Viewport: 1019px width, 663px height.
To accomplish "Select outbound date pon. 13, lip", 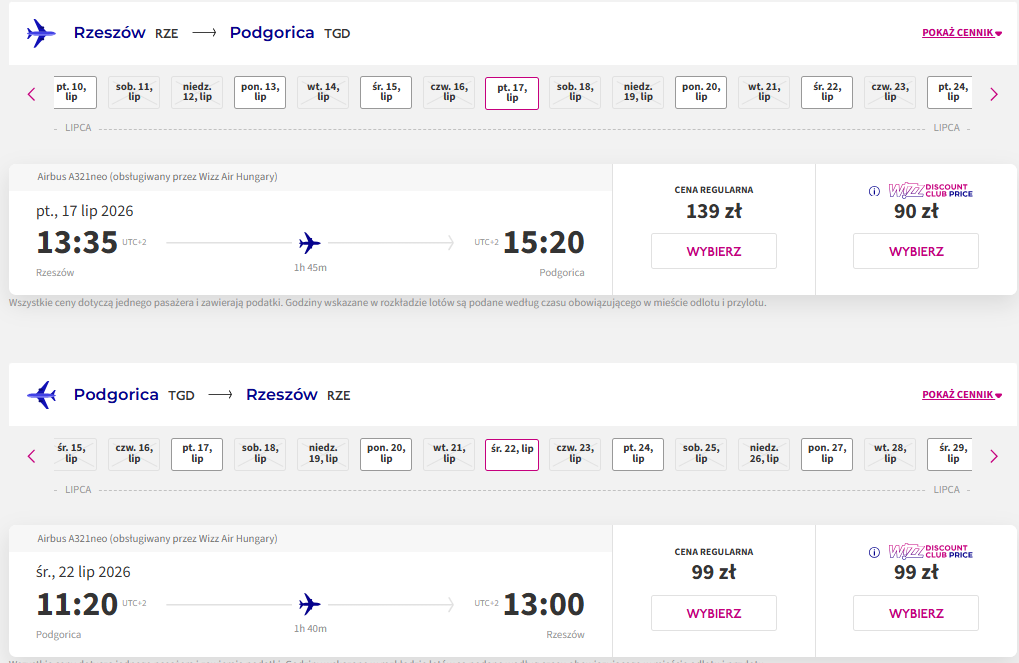I will [x=260, y=92].
